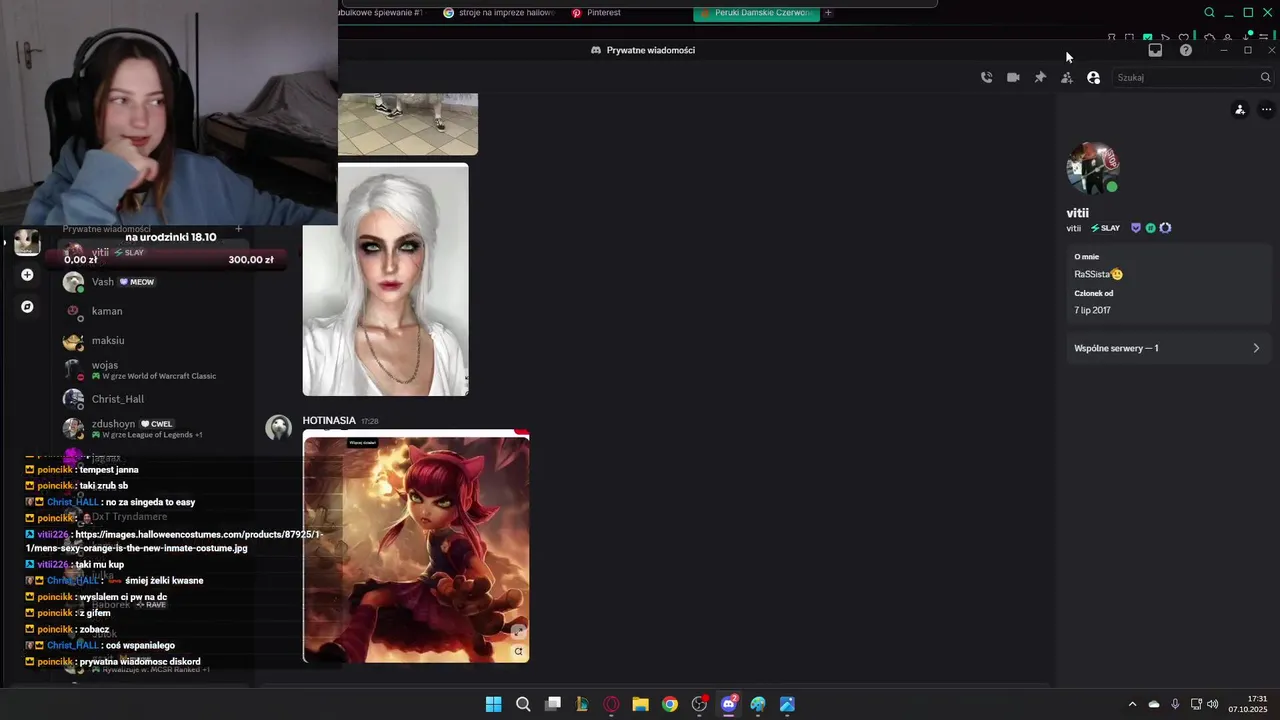
Task: Switch to Peruki Damskie Czerwone tab
Action: pos(756,13)
